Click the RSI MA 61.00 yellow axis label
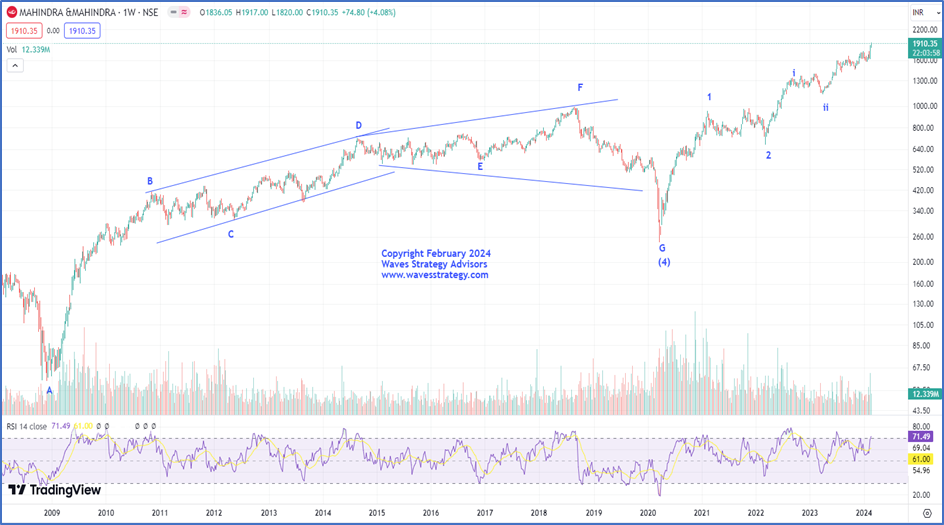 click(921, 459)
